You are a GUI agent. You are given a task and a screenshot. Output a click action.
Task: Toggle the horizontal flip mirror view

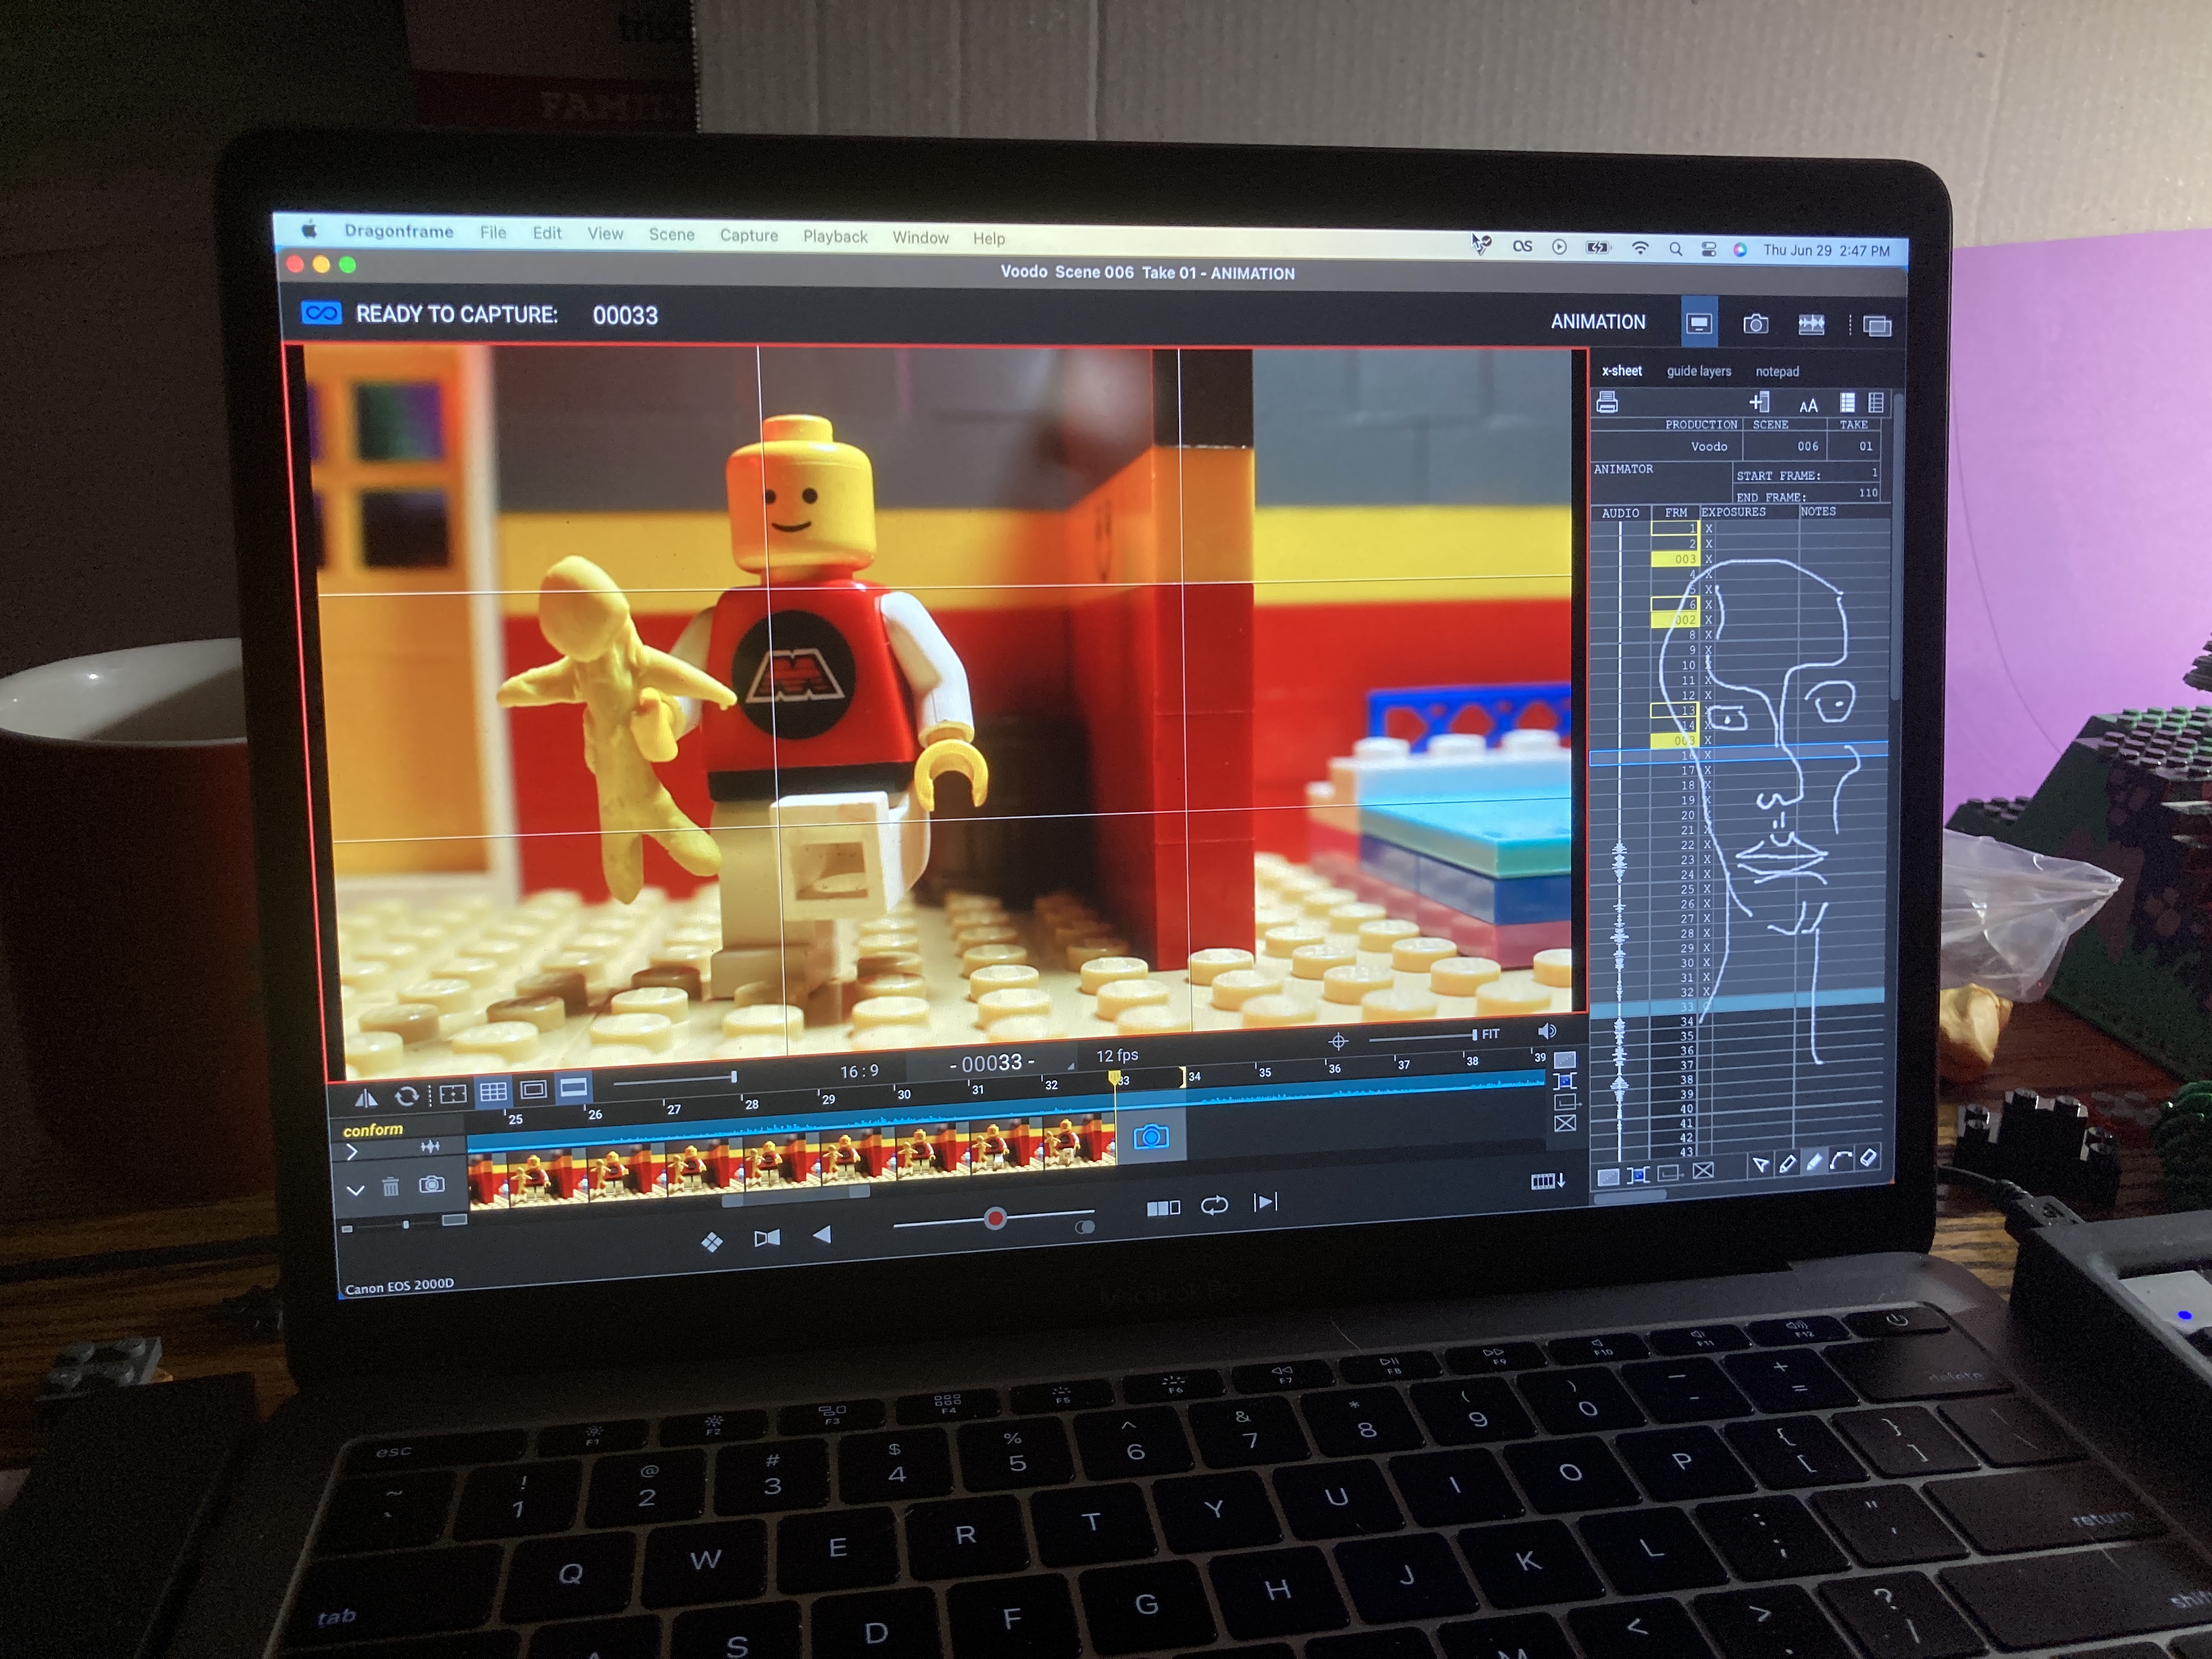pos(366,1098)
